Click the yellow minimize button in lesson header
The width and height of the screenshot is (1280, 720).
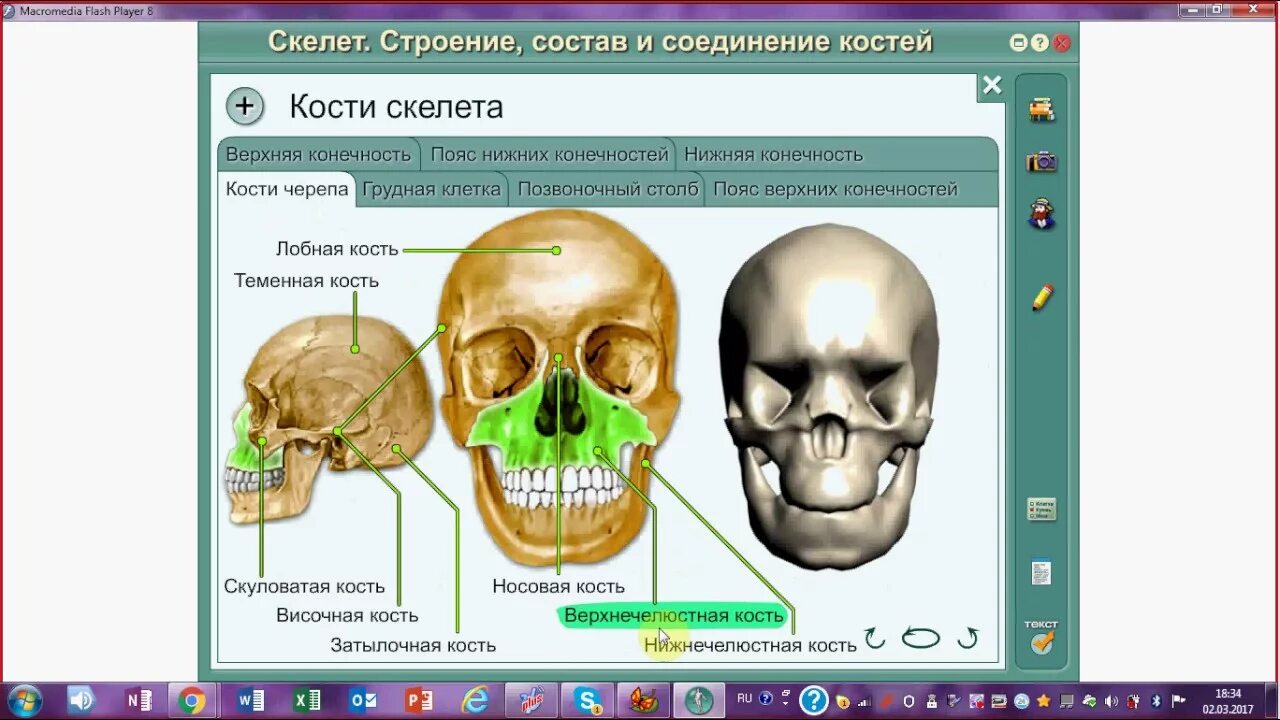click(1019, 43)
